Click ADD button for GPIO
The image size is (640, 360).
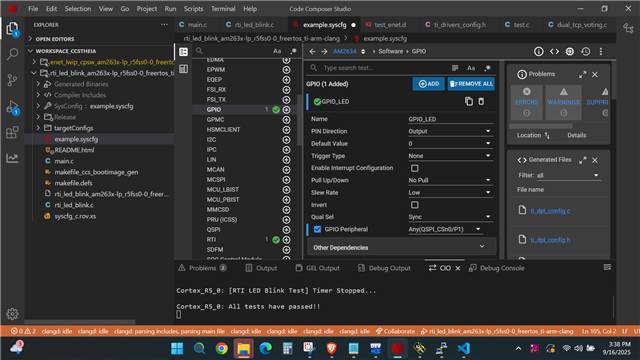tap(429, 84)
